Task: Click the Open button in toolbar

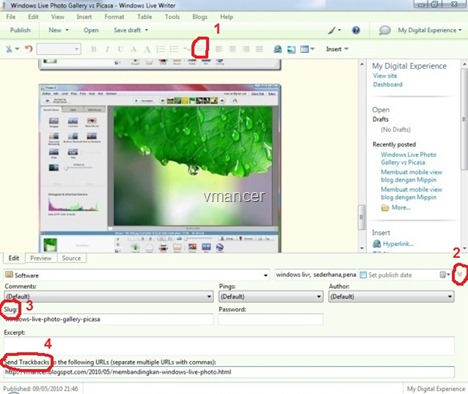Action: point(91,30)
